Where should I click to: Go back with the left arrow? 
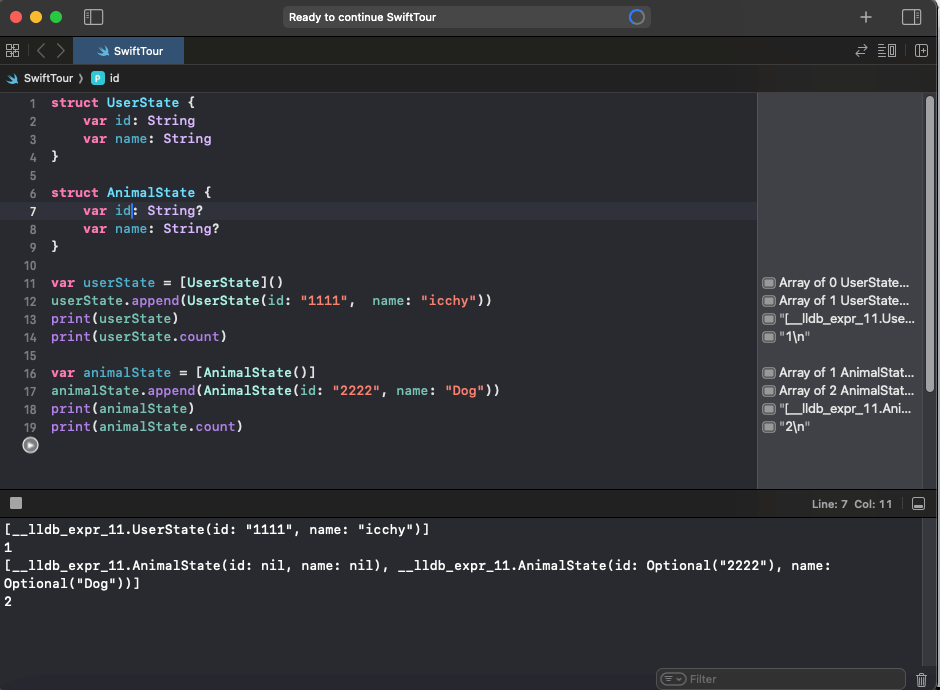point(41,50)
